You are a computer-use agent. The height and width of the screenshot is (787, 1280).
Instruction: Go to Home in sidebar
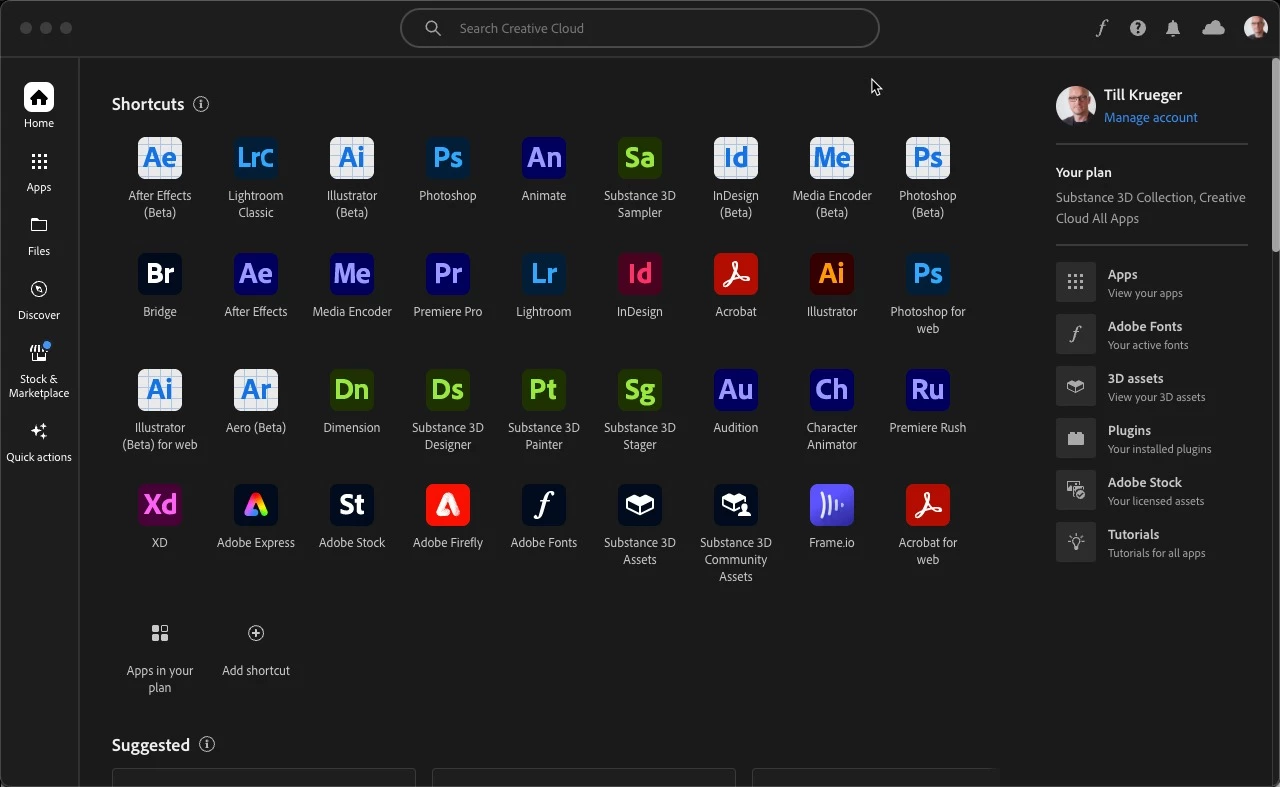39,106
